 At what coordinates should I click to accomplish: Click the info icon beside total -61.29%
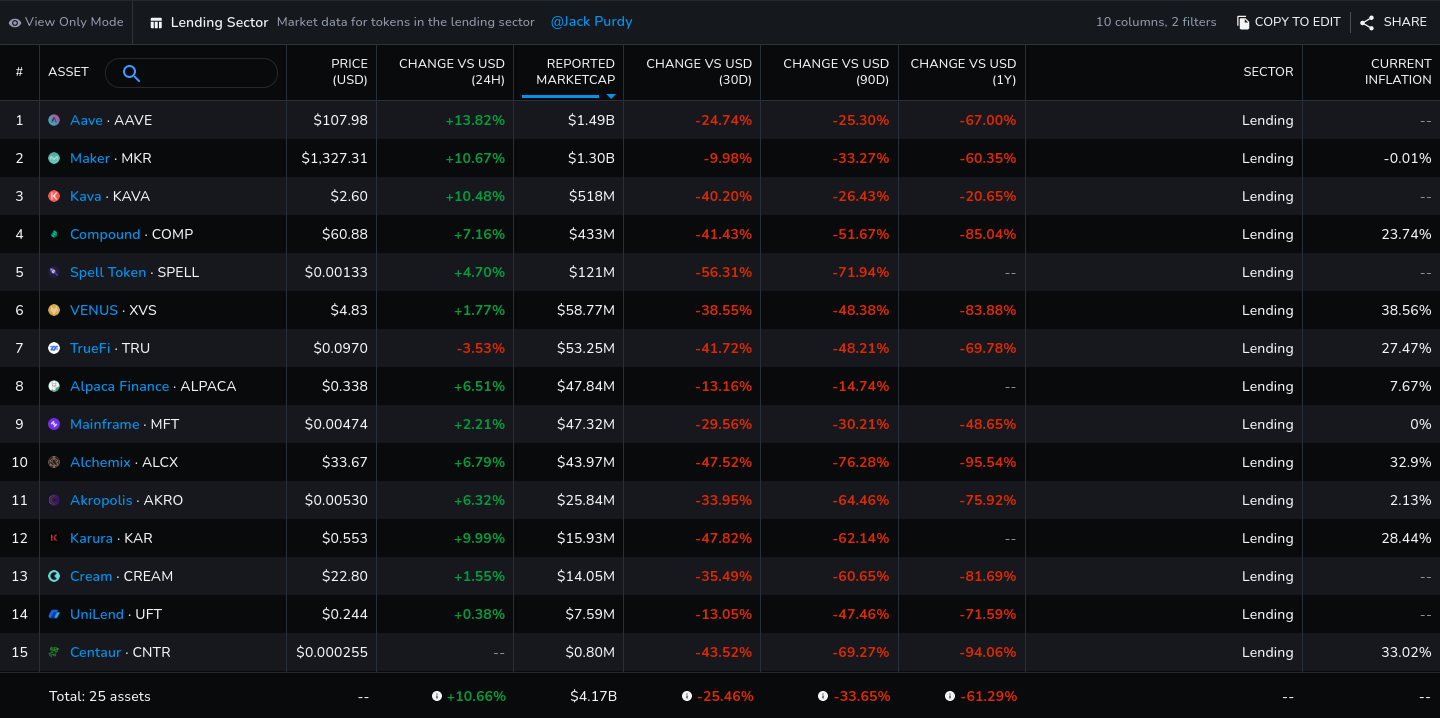point(950,696)
